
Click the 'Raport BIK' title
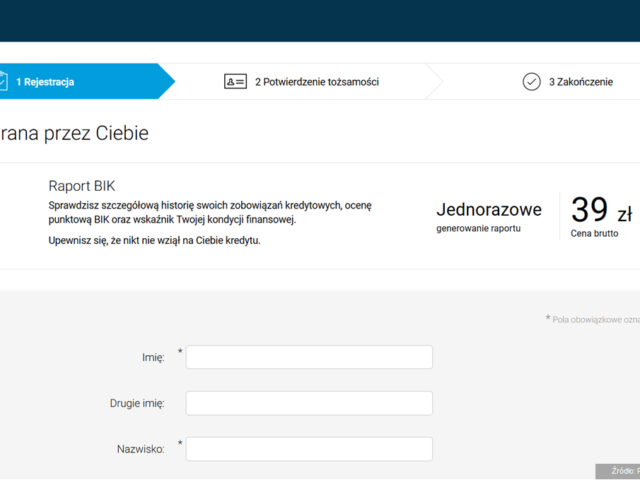[82, 186]
